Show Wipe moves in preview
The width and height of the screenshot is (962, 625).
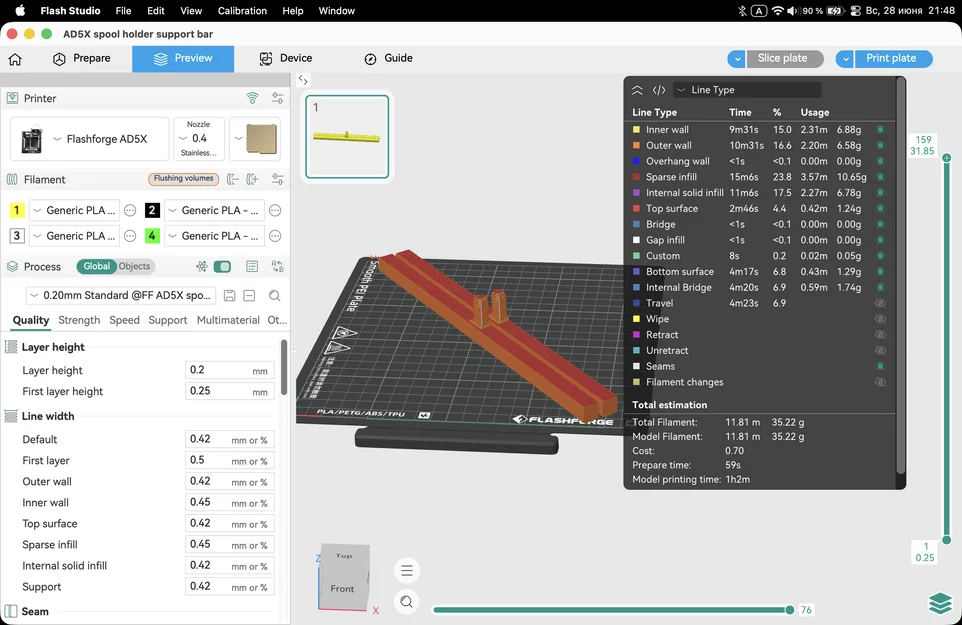pos(880,319)
